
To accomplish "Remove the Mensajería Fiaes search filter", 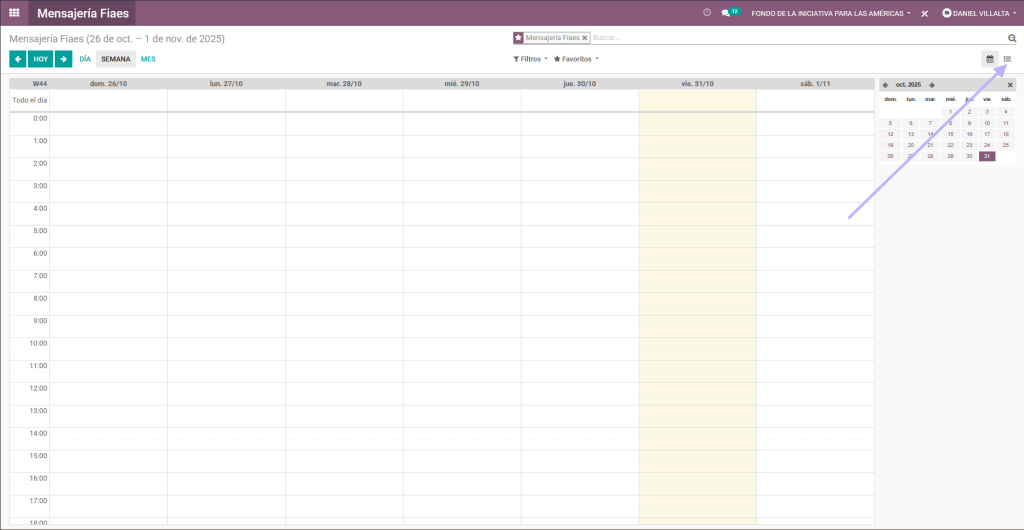I will pos(585,38).
